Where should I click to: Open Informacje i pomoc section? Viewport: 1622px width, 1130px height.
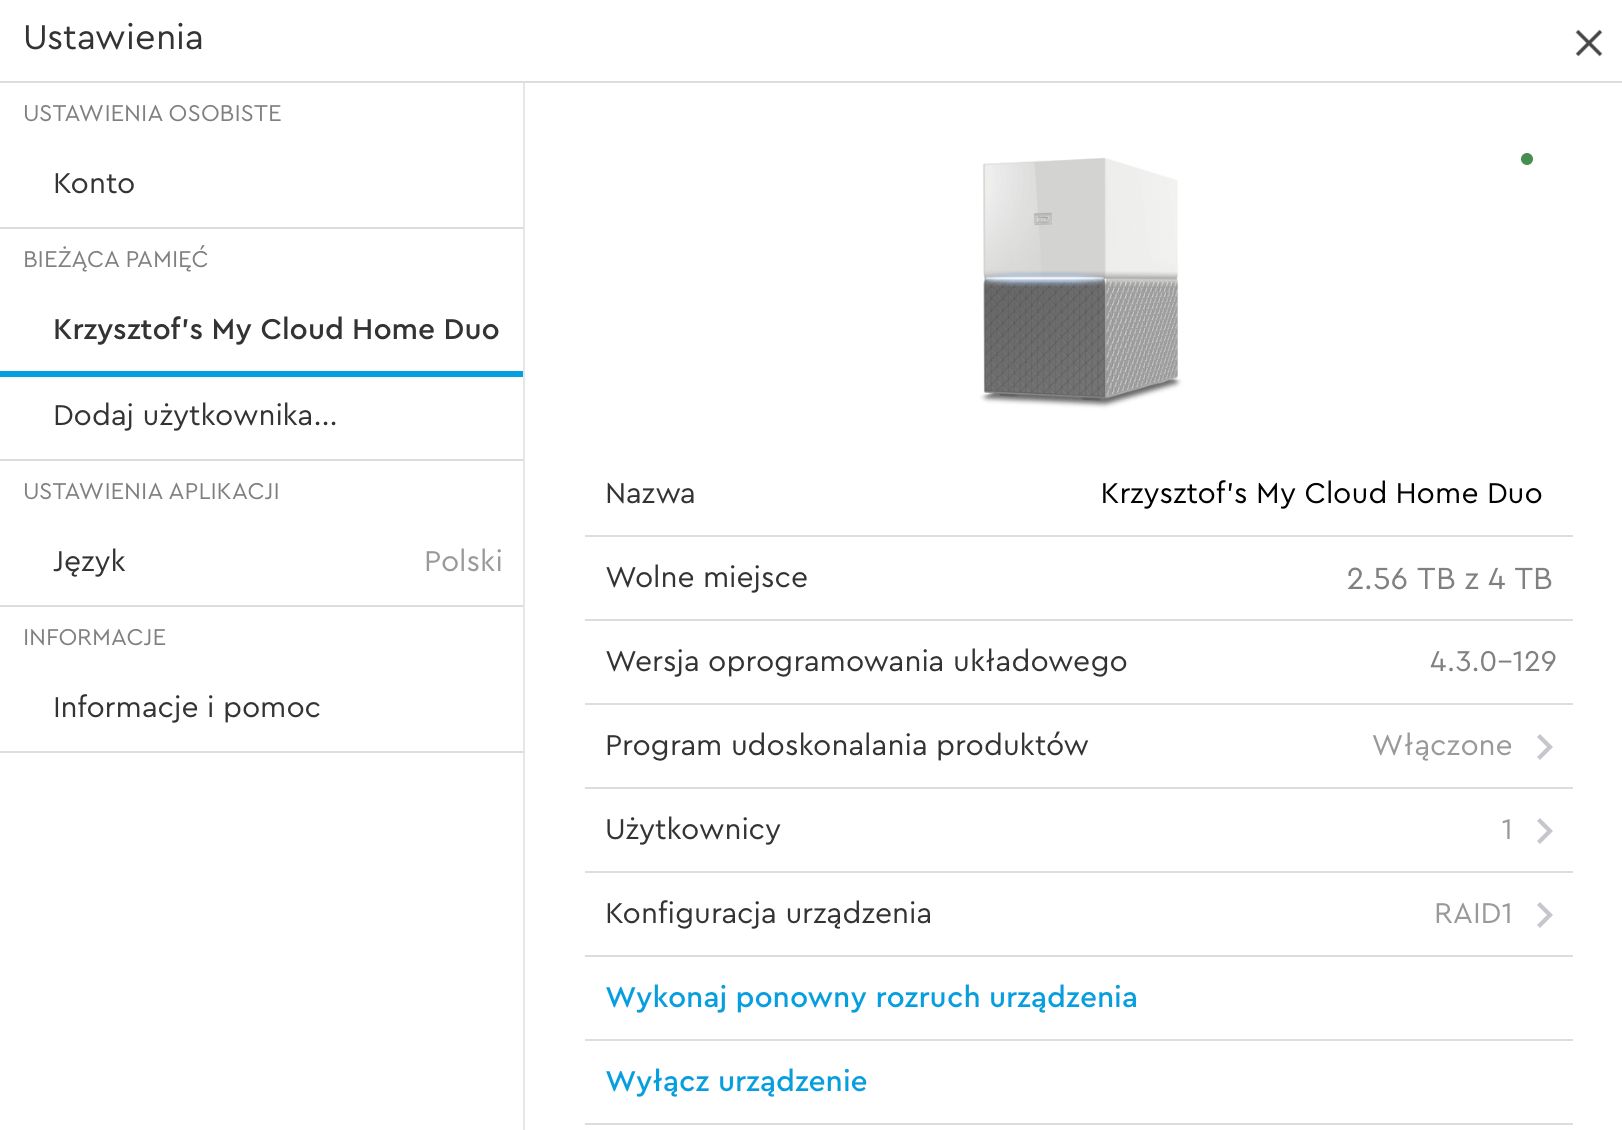pyautogui.click(x=261, y=708)
